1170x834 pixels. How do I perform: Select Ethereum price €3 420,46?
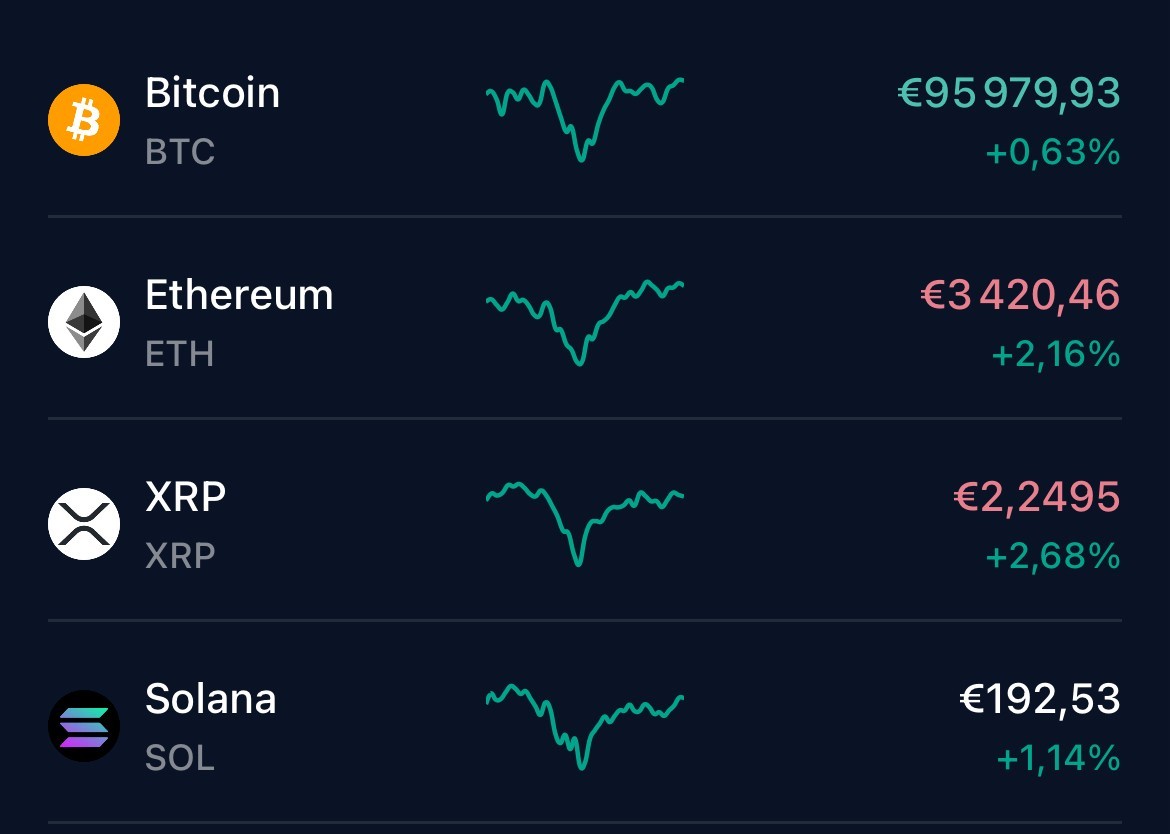tap(1019, 295)
